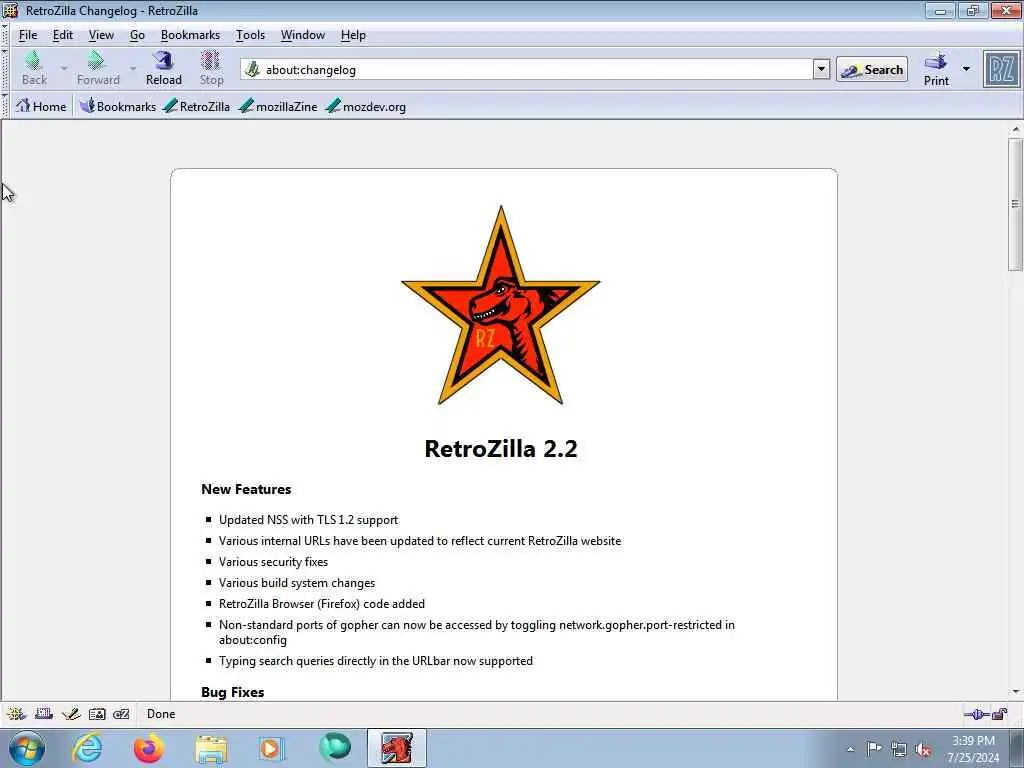Viewport: 1024px width, 768px height.
Task: Click the Search button next to URL bar
Action: 872,69
